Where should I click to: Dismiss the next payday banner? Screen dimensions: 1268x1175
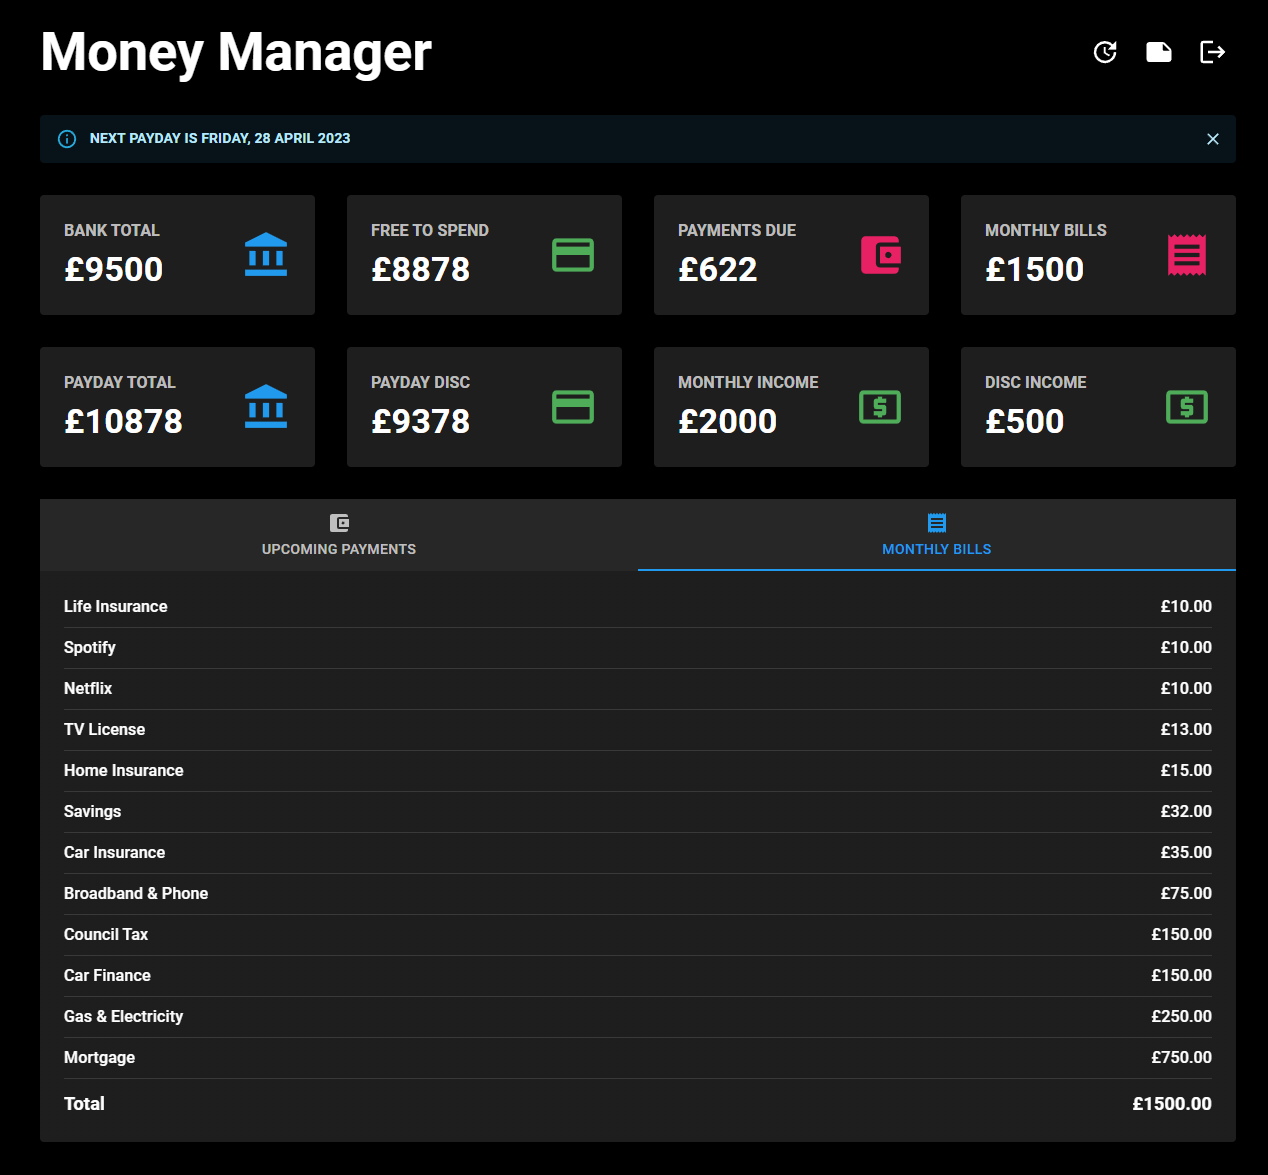(1213, 139)
